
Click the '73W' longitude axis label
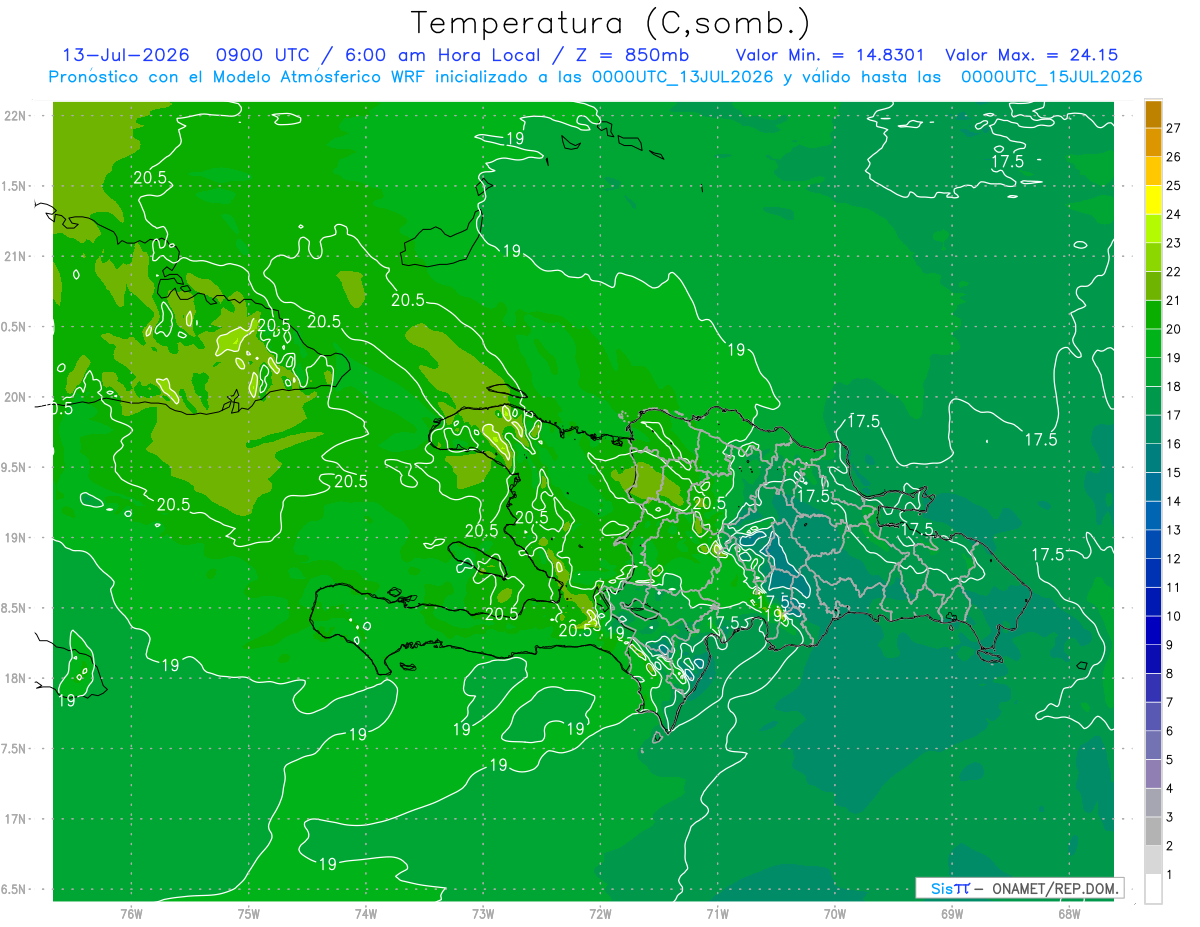tap(483, 913)
